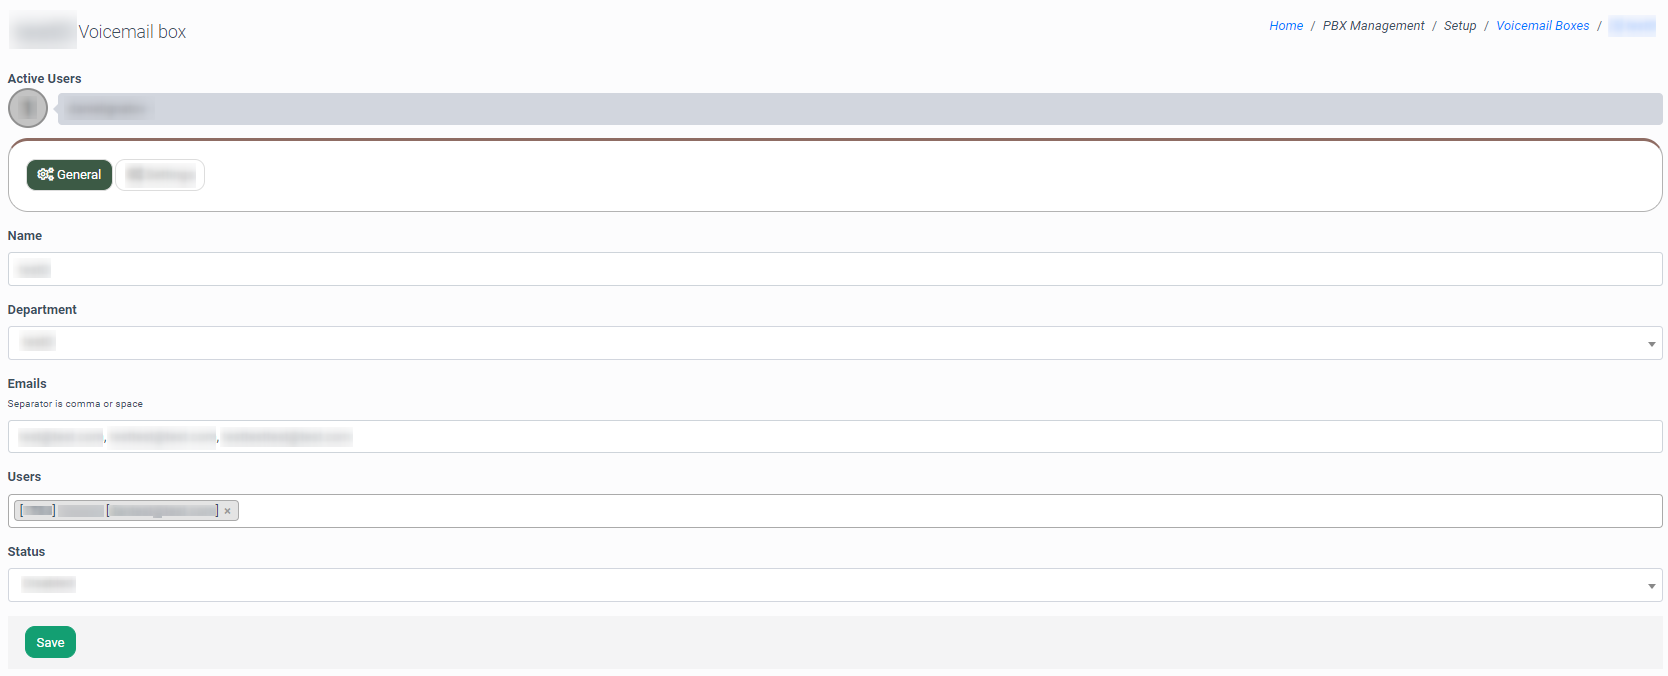Select the user chip in the Users field
The image size is (1668, 676).
point(118,511)
